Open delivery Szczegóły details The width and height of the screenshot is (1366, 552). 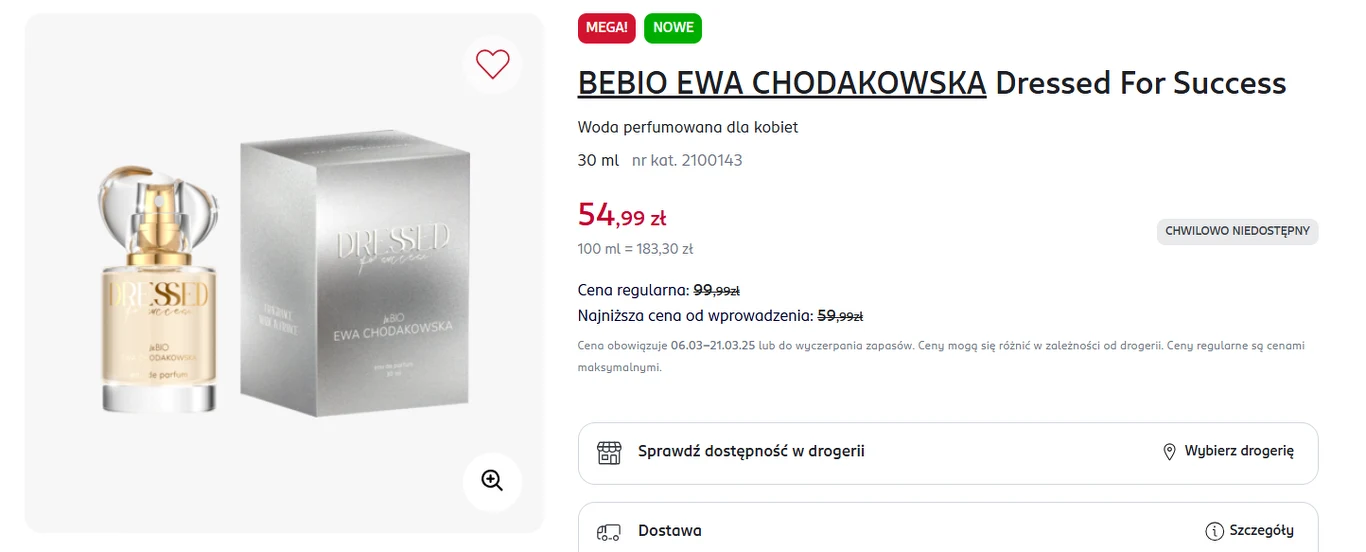1261,531
